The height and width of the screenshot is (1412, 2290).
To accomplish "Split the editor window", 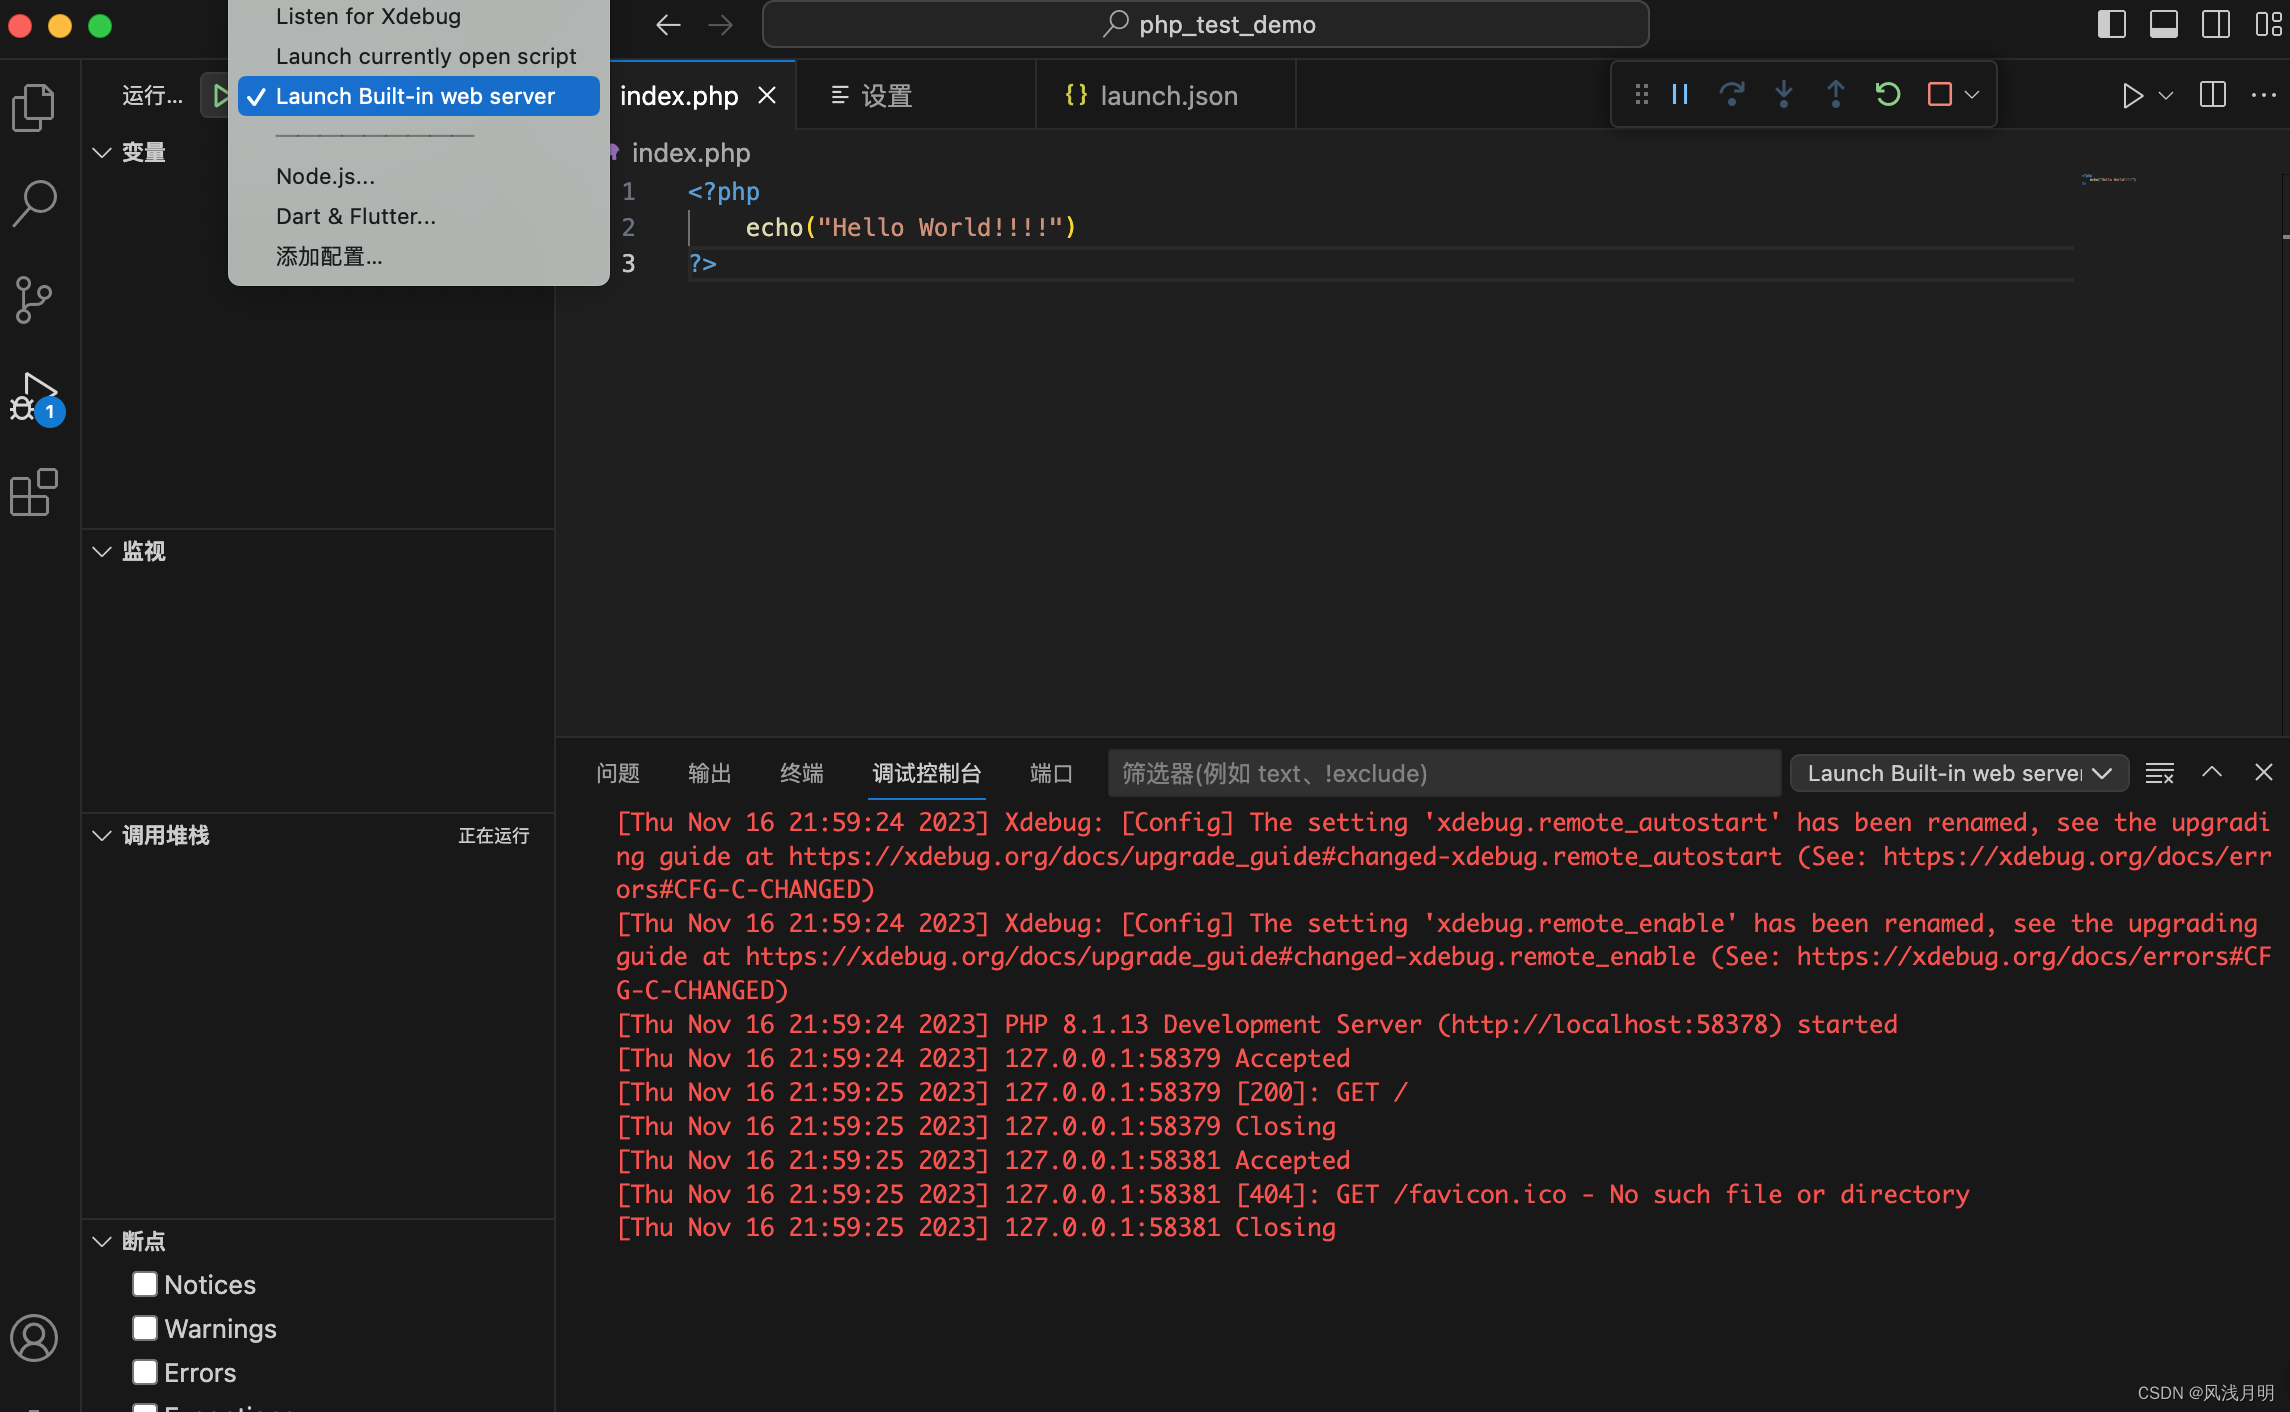I will 2211,94.
